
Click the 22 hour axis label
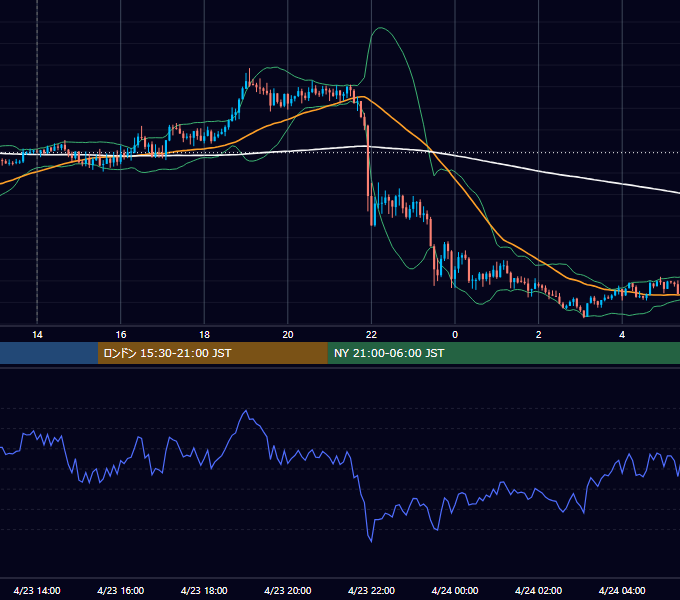pos(371,335)
